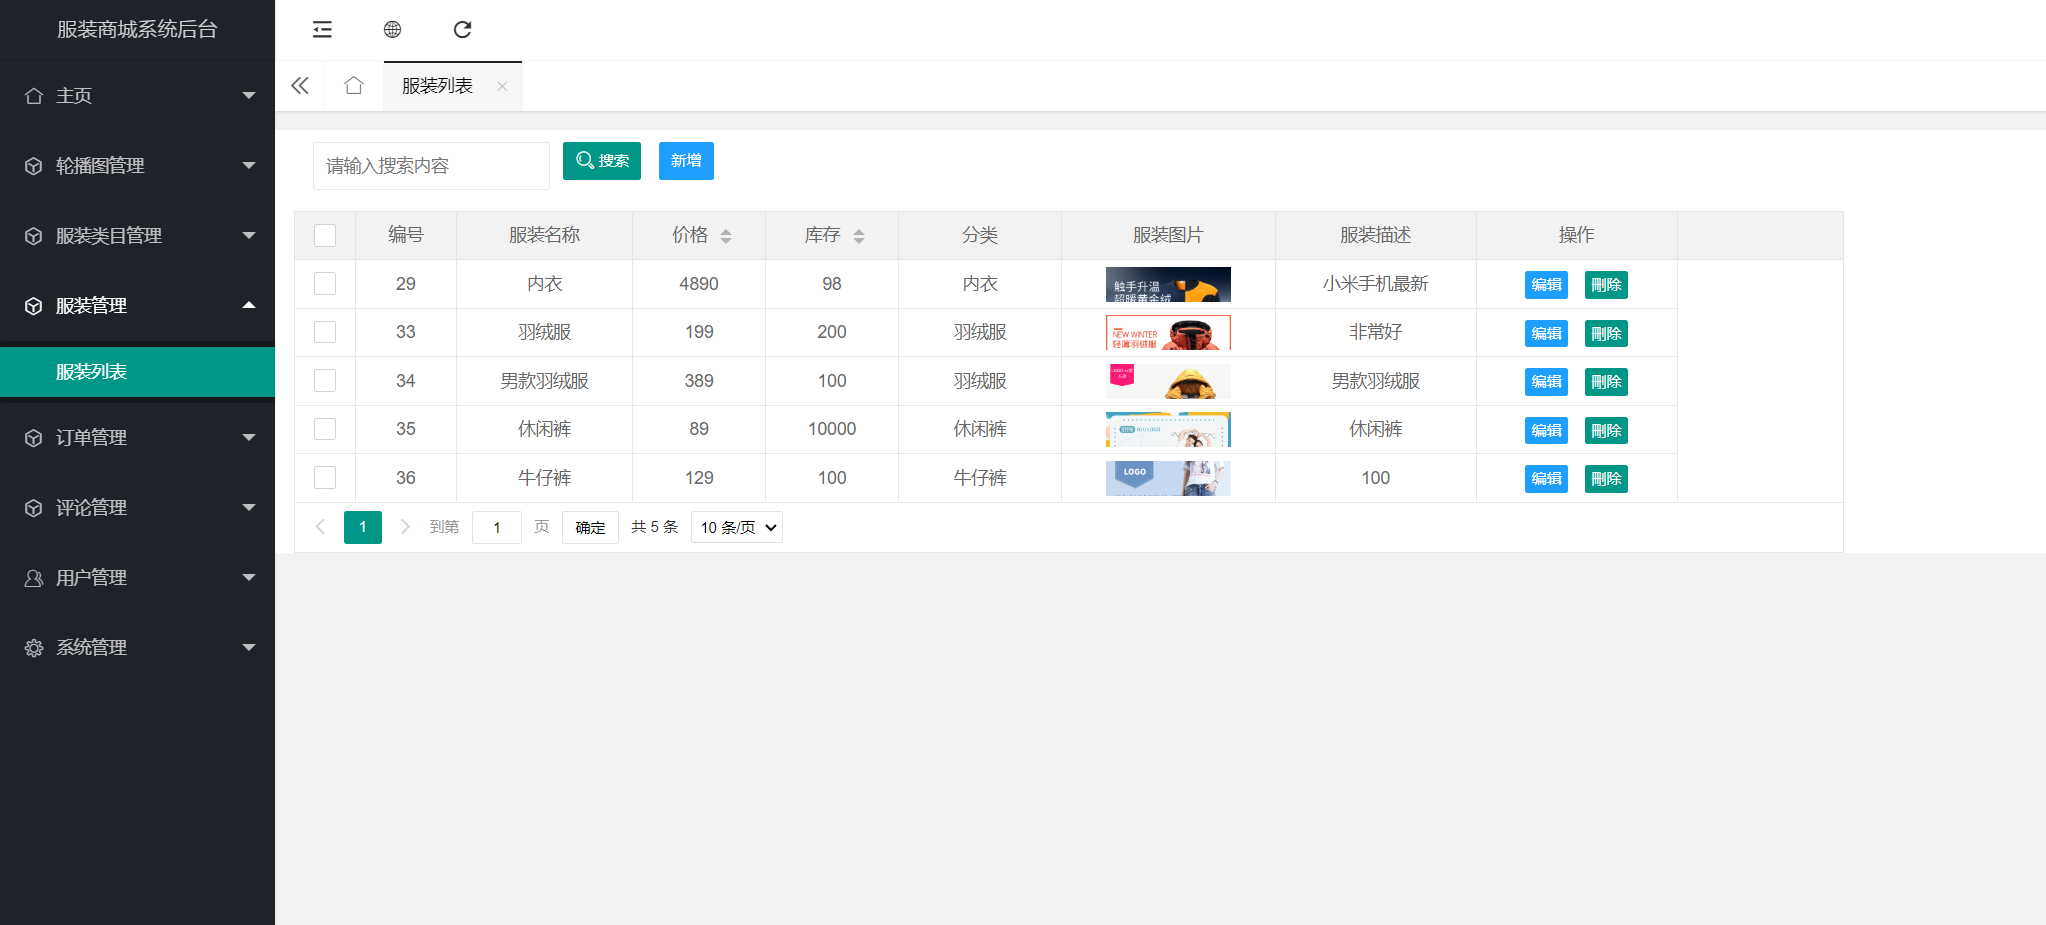Open 系统管理 via its gear icon
The height and width of the screenshot is (925, 2046).
point(33,647)
